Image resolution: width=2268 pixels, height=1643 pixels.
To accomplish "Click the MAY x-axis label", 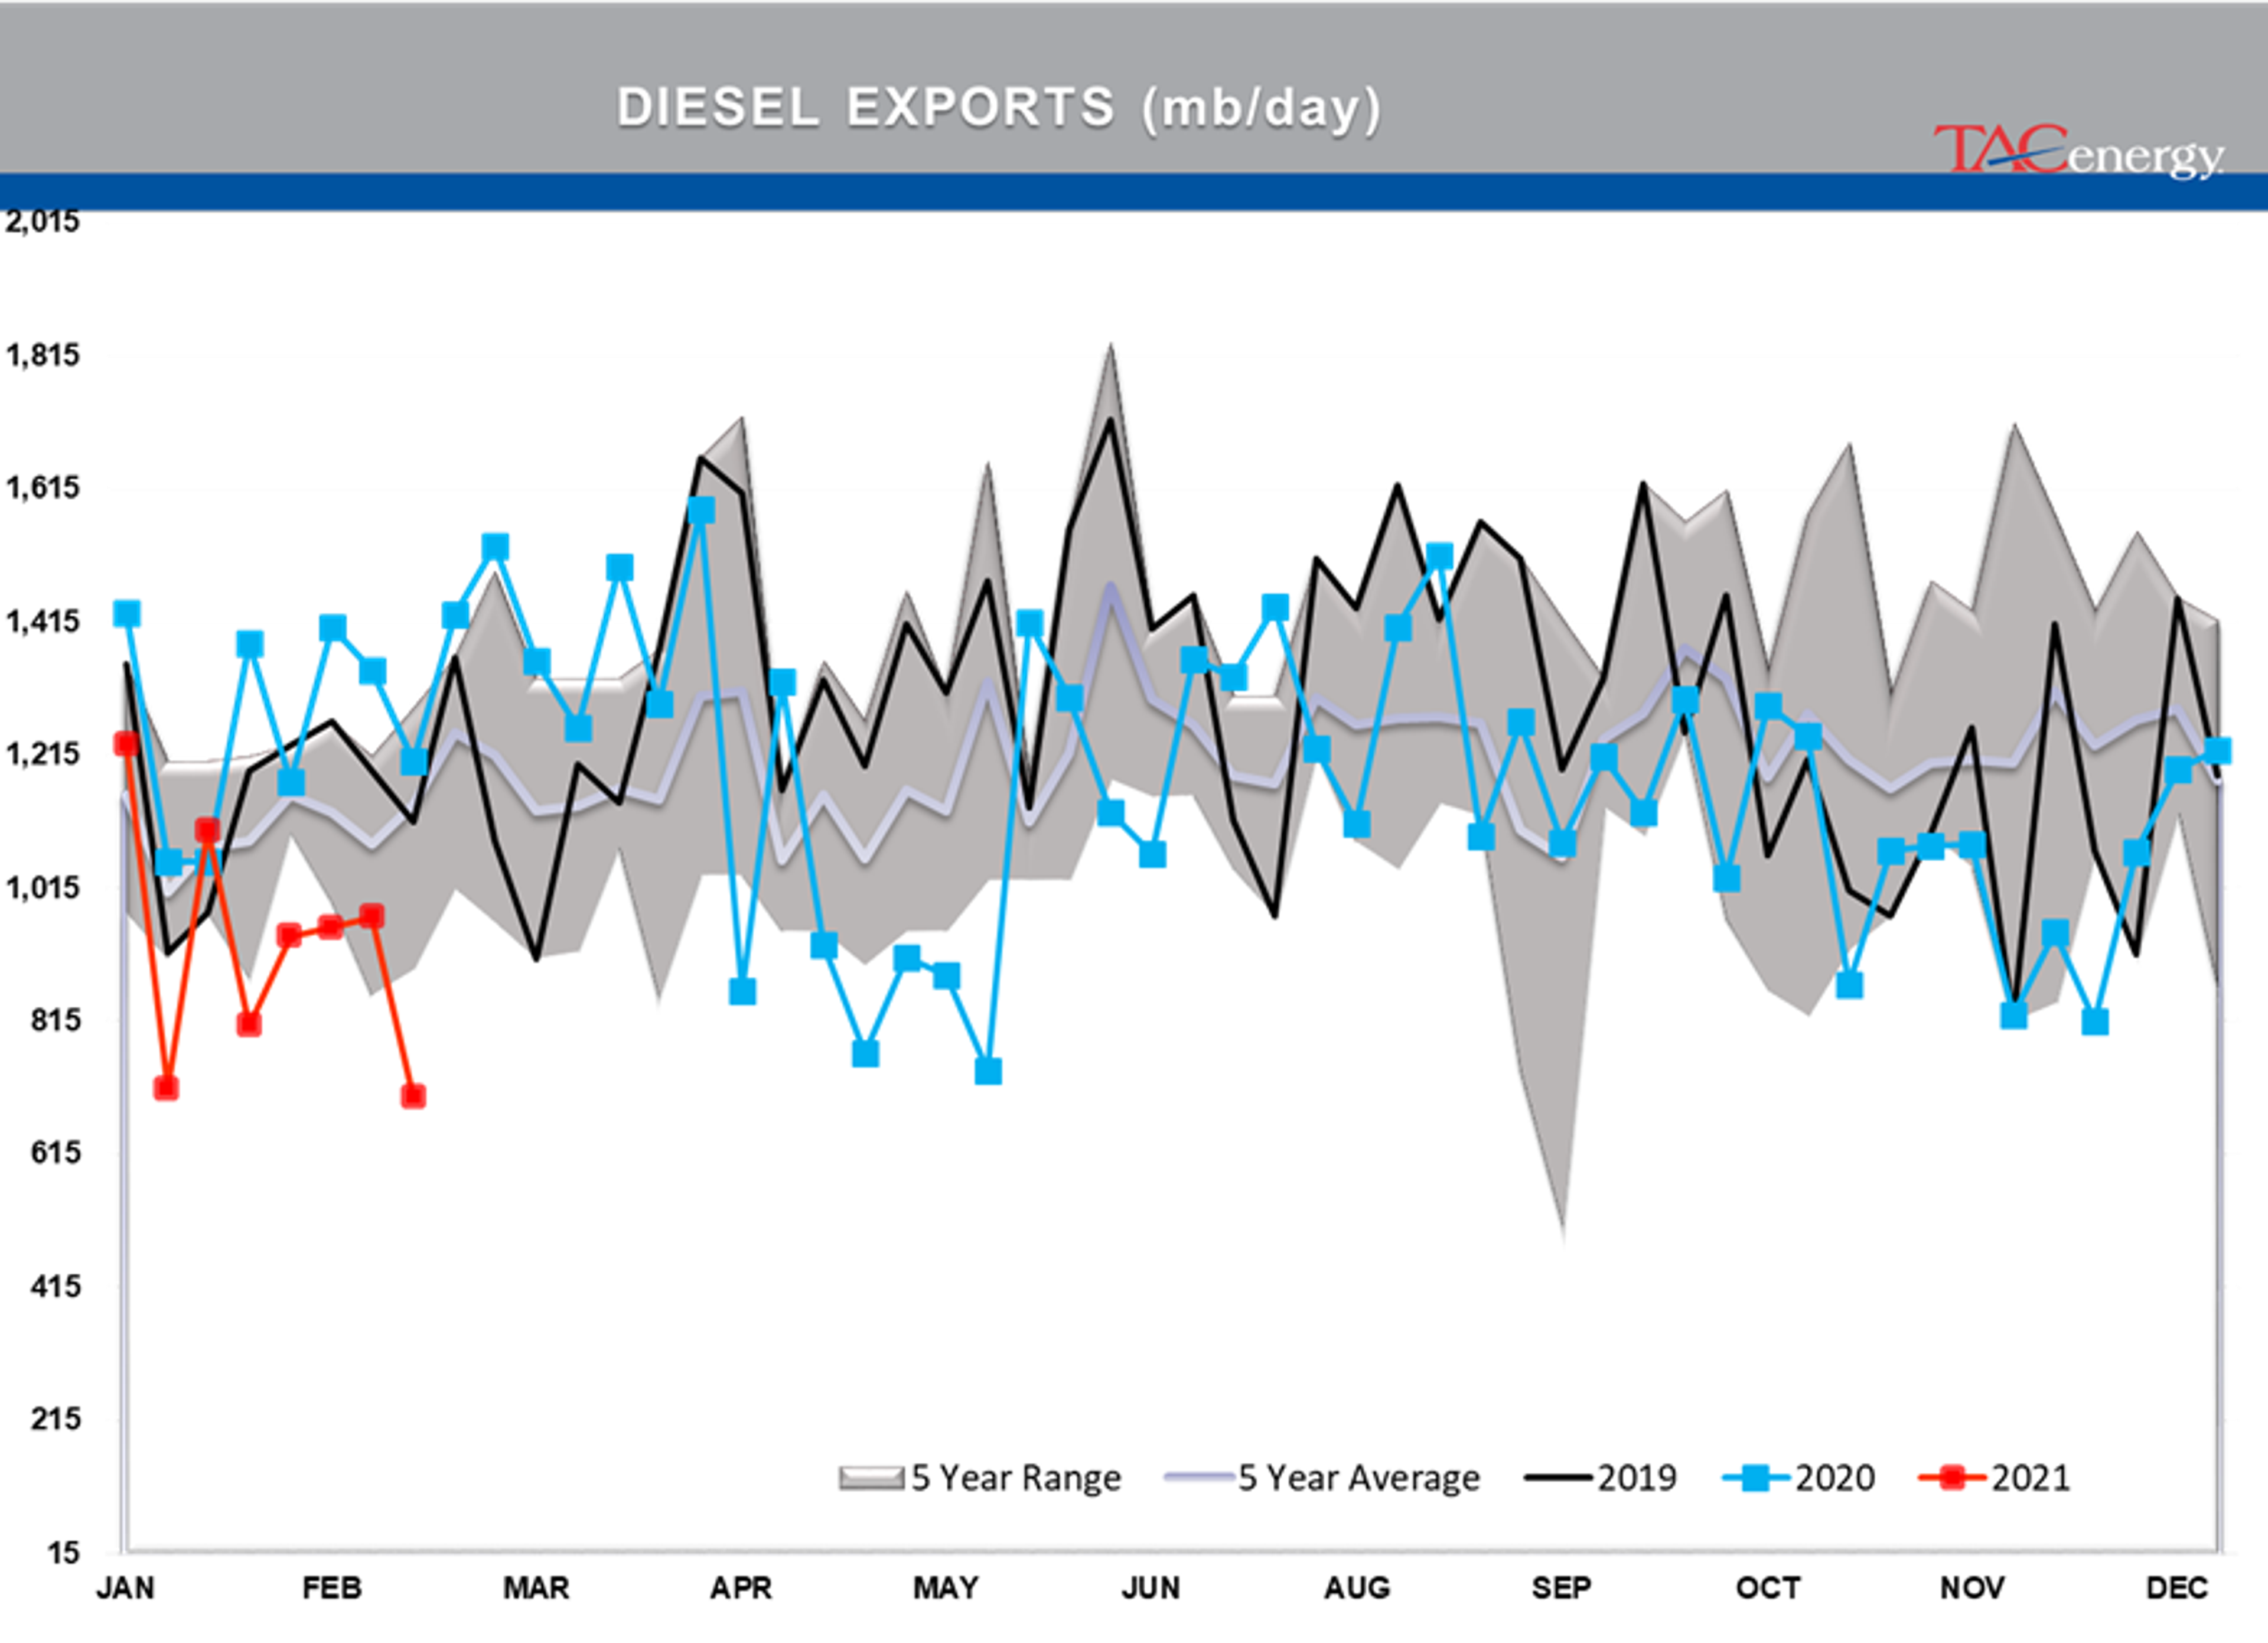I will 946,1588.
